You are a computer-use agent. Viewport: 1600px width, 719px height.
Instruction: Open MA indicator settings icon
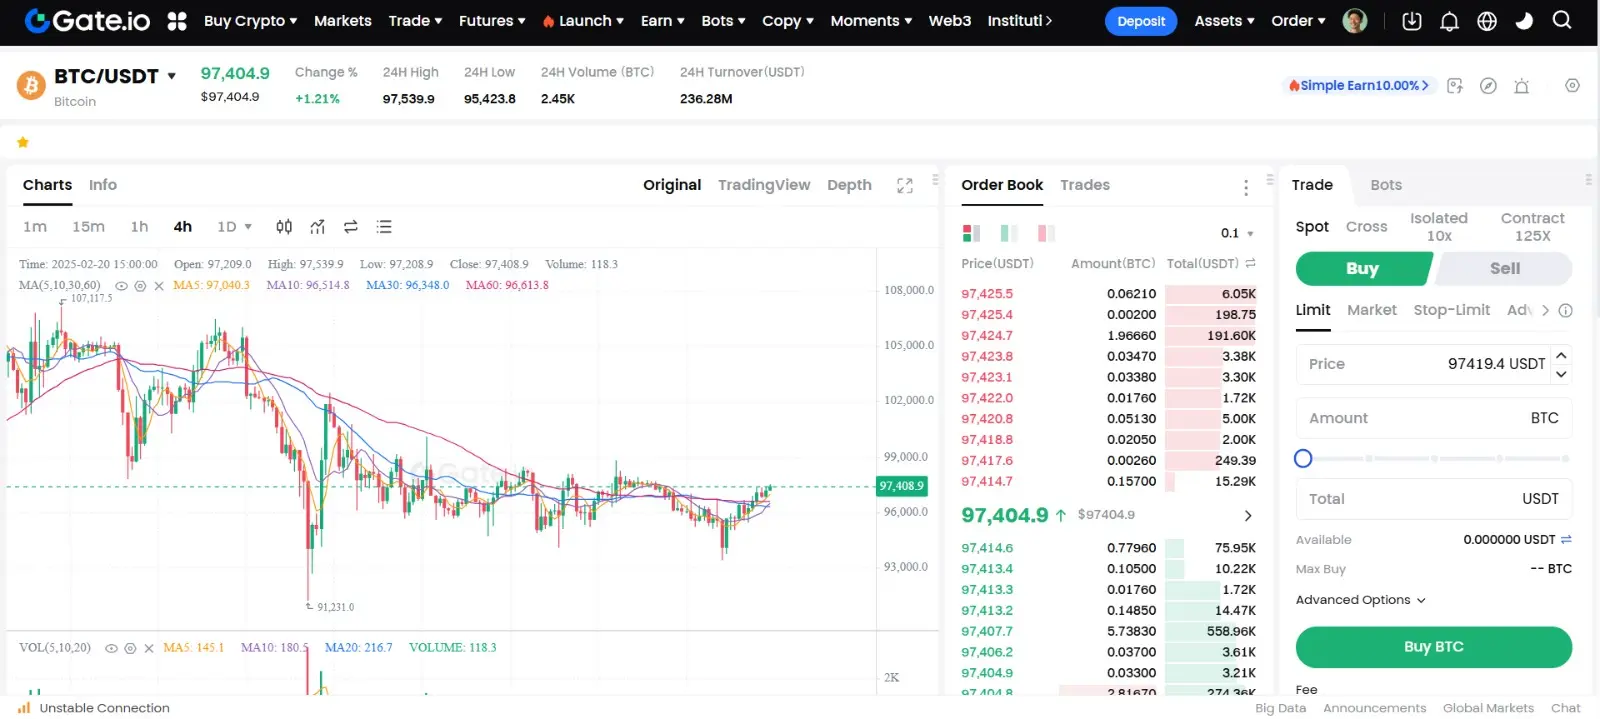click(140, 286)
